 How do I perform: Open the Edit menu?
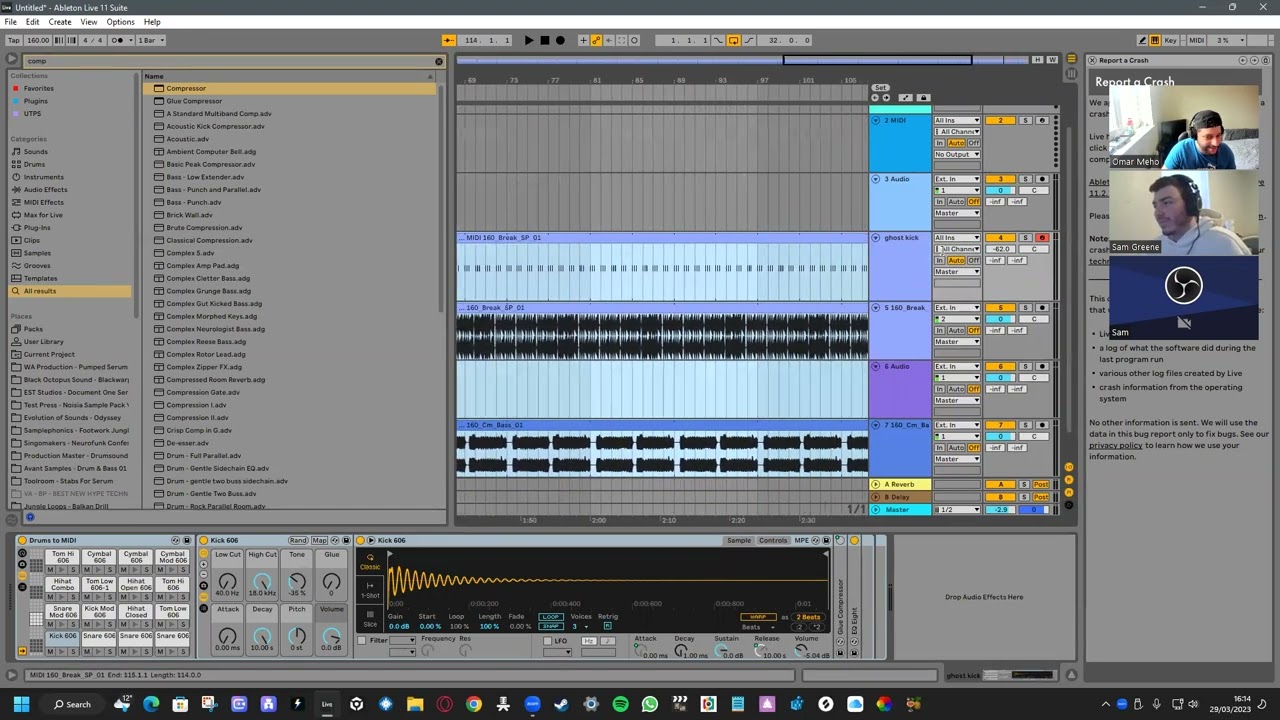[x=32, y=22]
